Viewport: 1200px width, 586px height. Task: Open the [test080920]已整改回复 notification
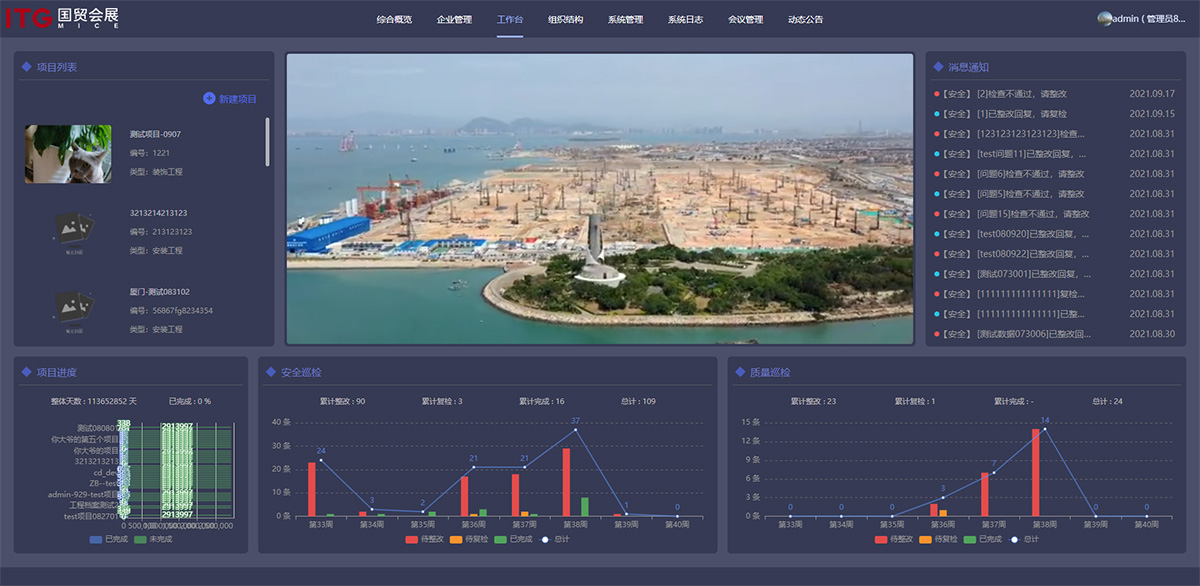click(x=1054, y=234)
